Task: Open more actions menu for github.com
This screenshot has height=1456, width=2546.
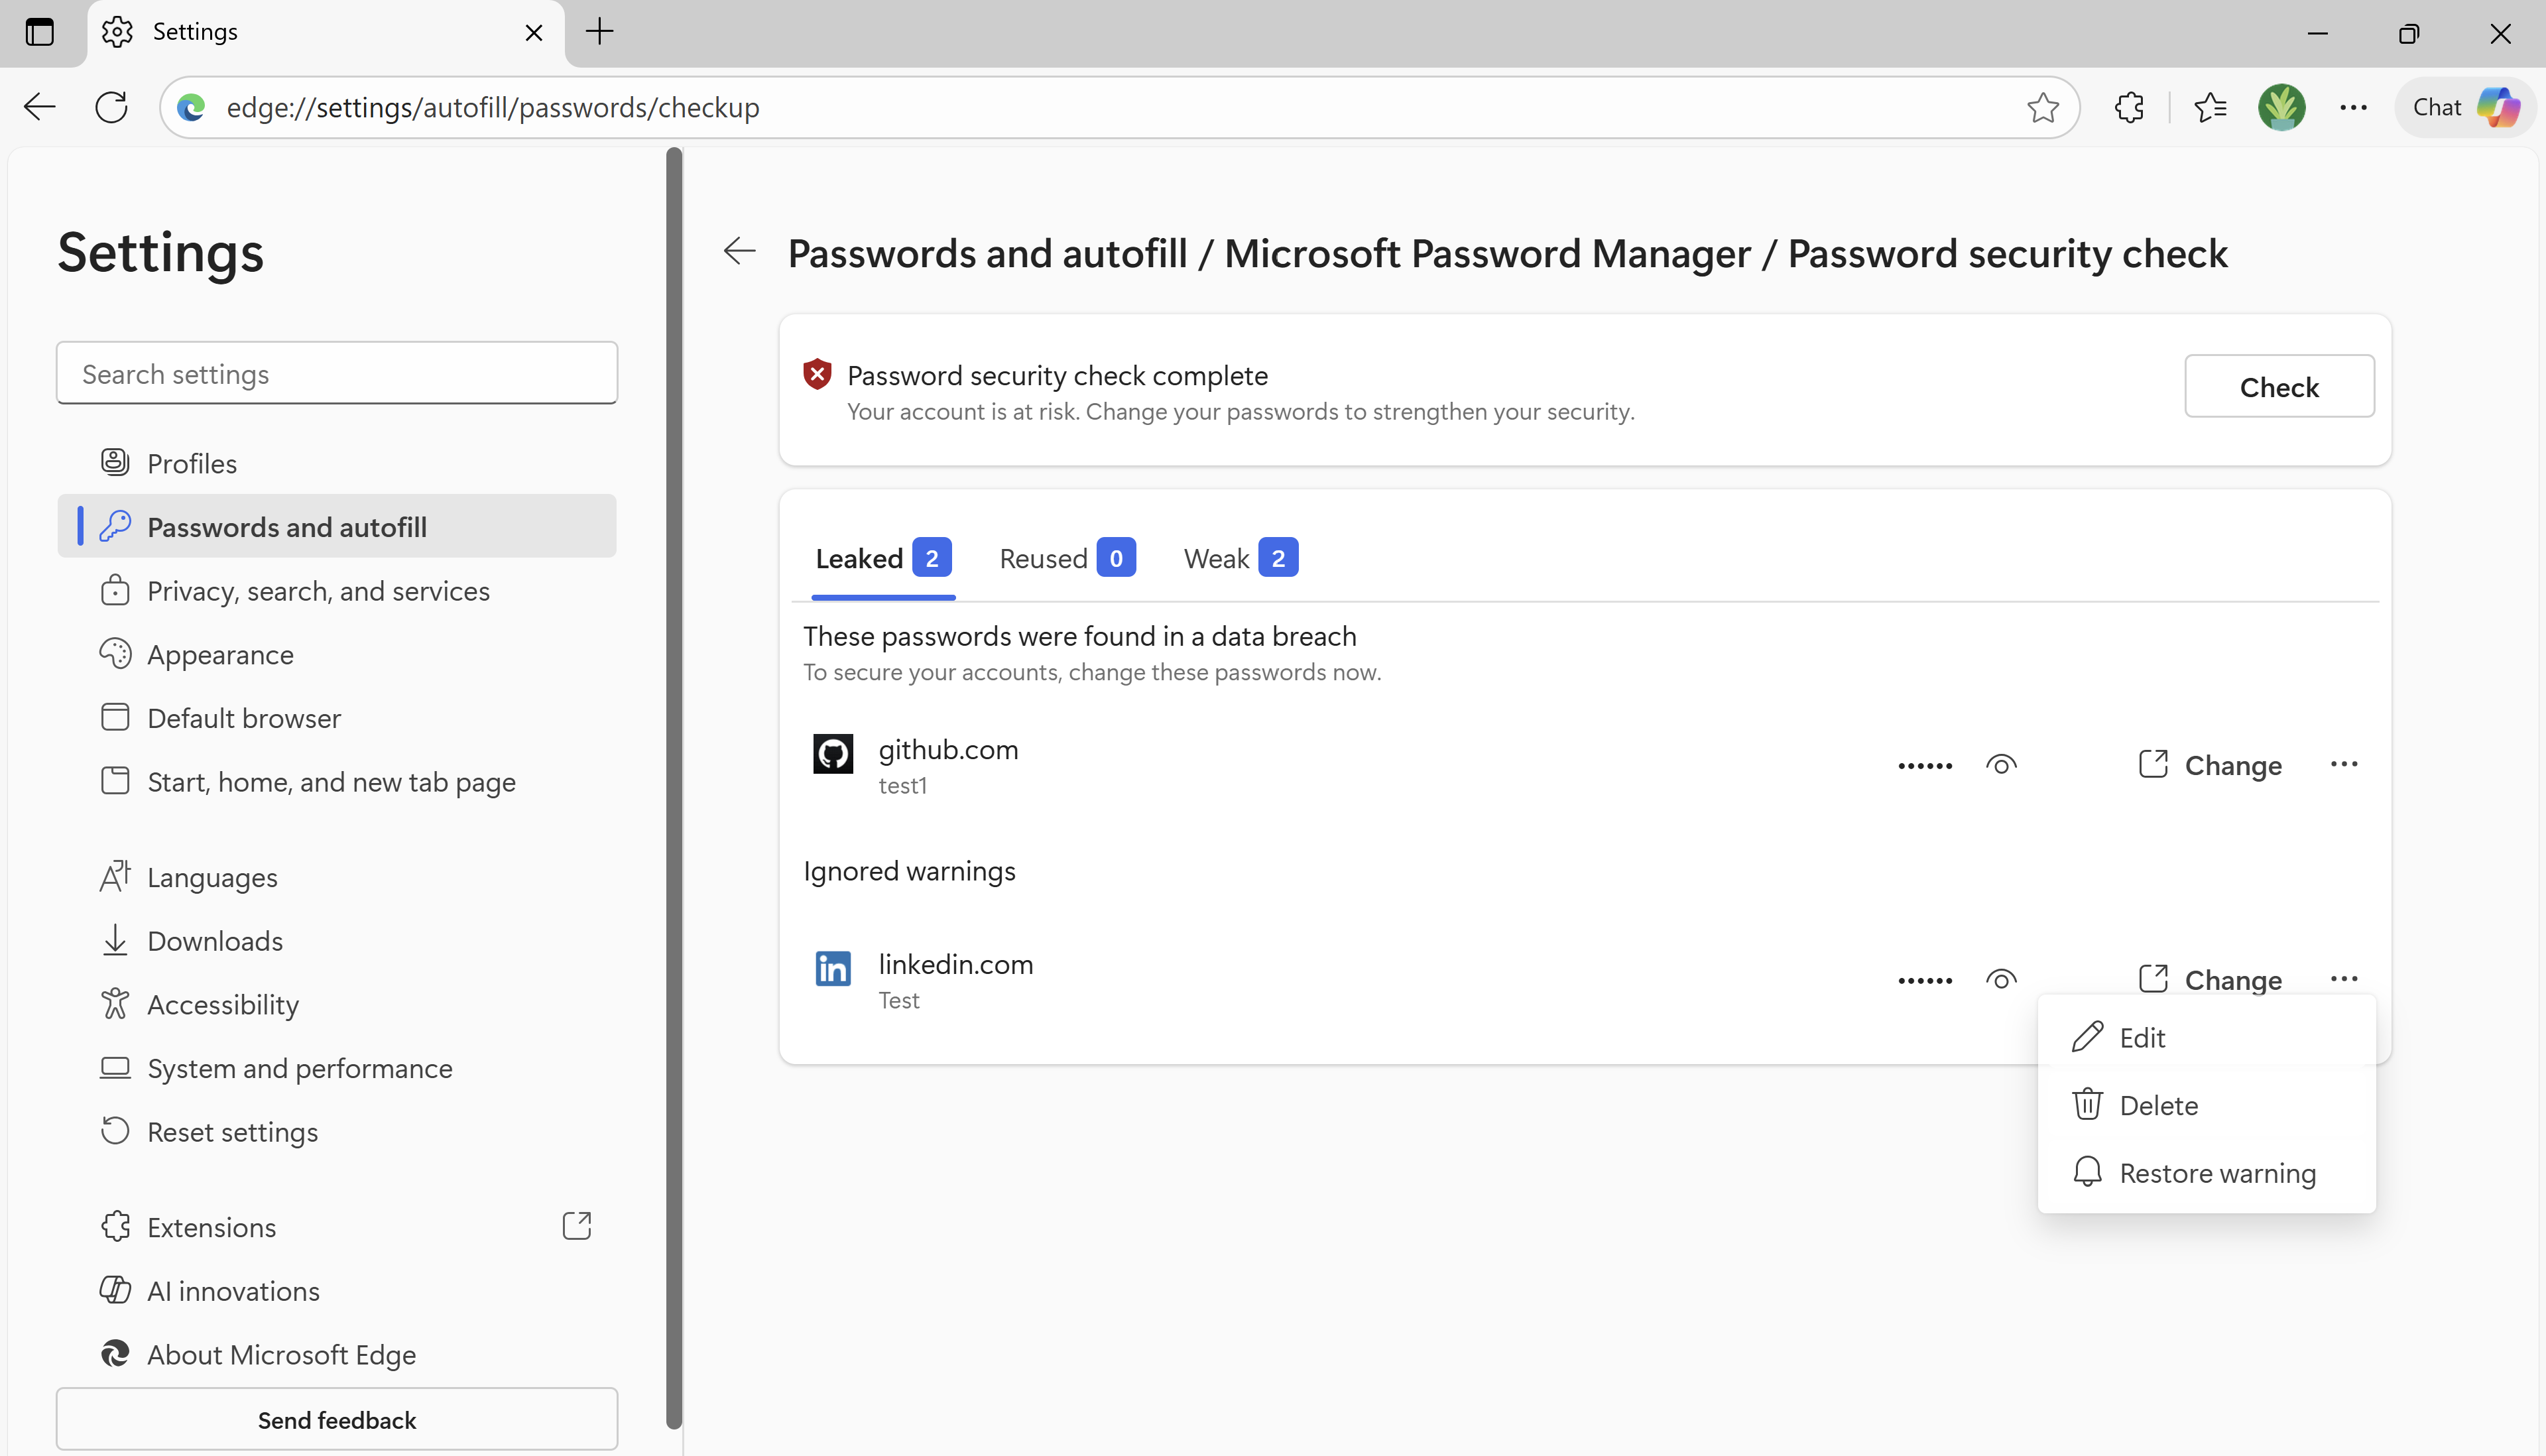Action: click(x=2344, y=765)
